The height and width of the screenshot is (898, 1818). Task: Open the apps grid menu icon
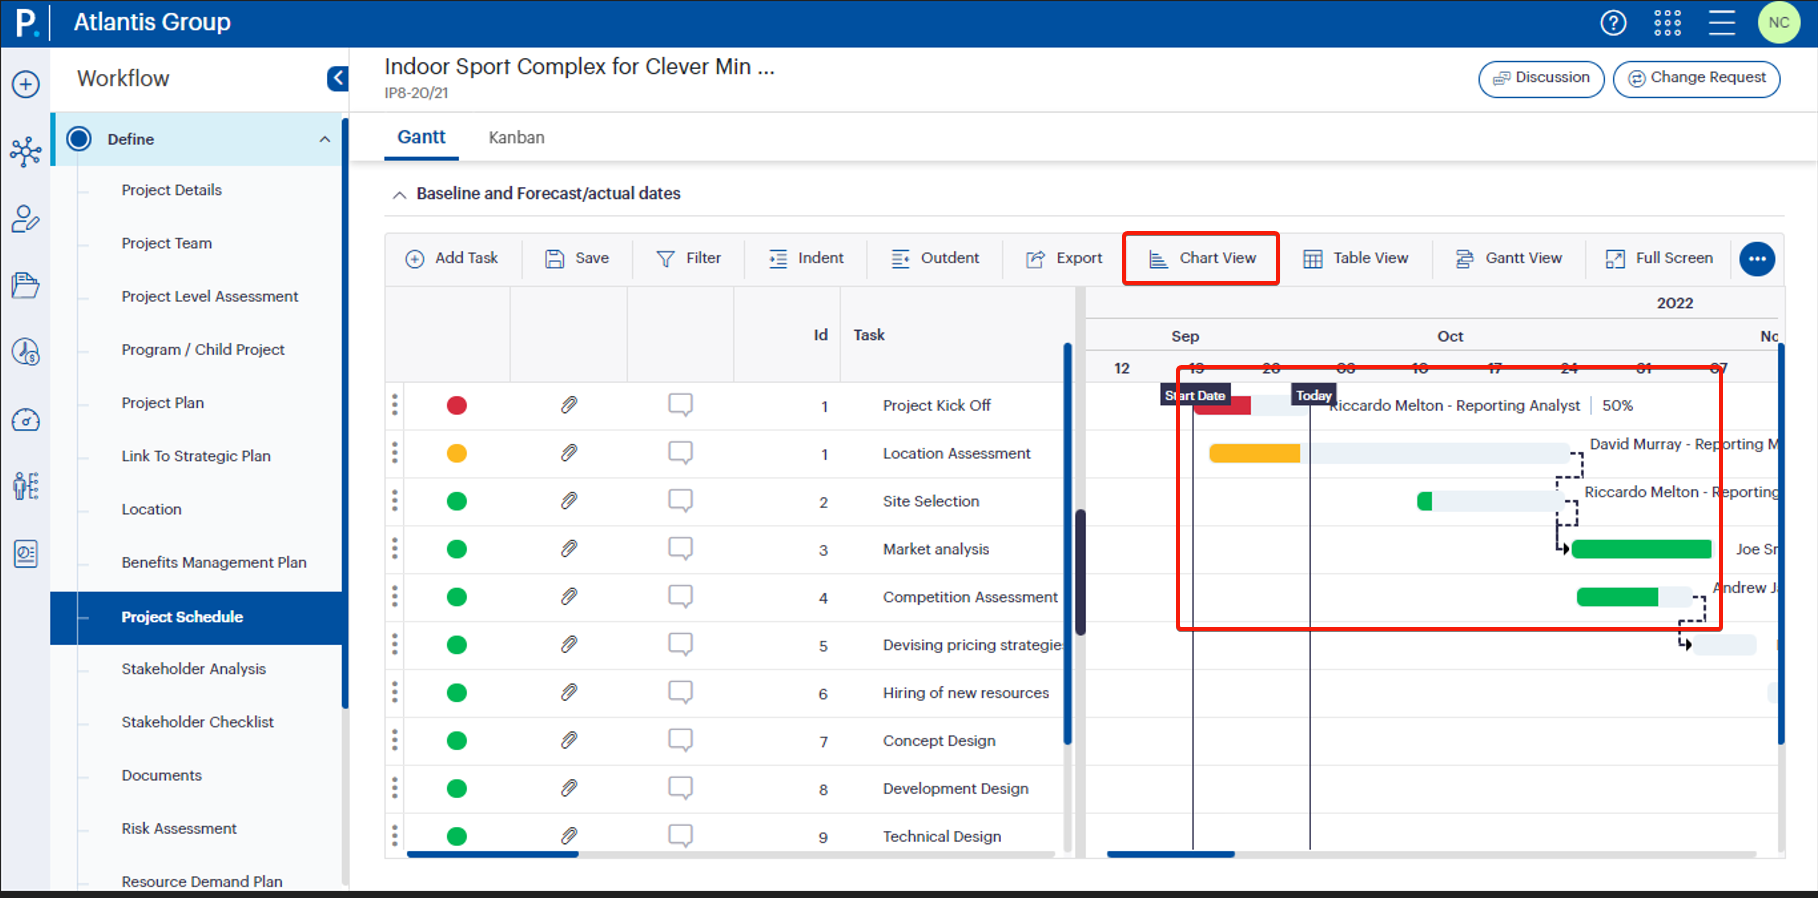click(x=1667, y=22)
